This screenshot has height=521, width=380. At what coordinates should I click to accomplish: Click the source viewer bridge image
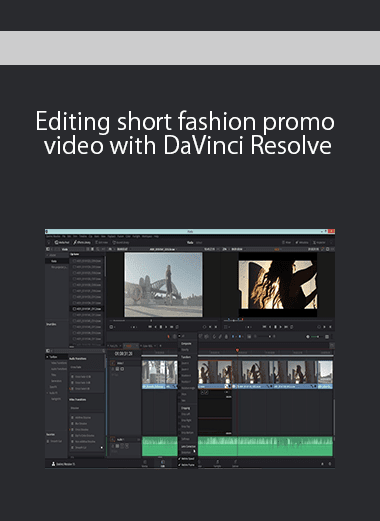click(163, 284)
